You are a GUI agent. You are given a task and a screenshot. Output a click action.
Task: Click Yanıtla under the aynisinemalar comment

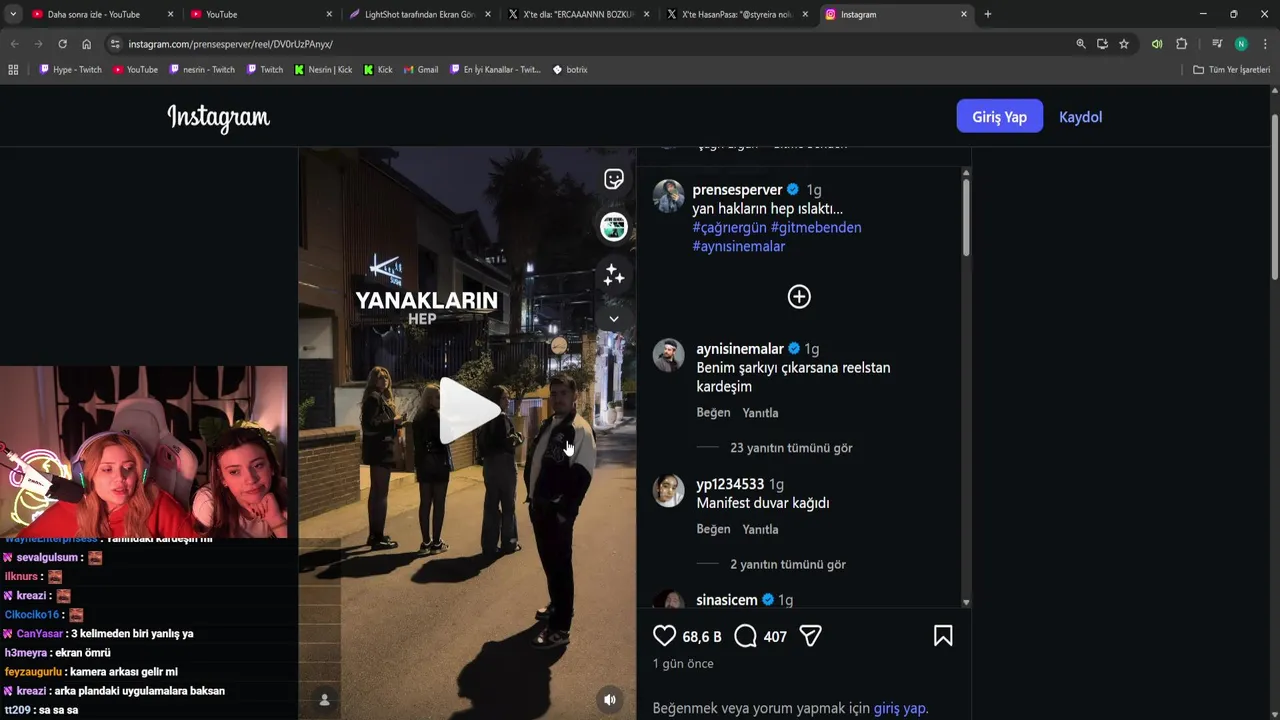(x=760, y=413)
